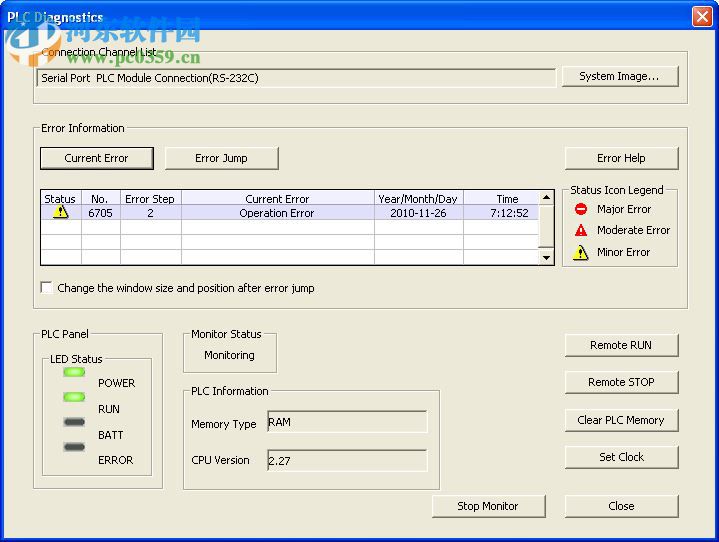The height and width of the screenshot is (542, 719).
Task: Click the ERROR LED indicator
Action: [x=74, y=447]
